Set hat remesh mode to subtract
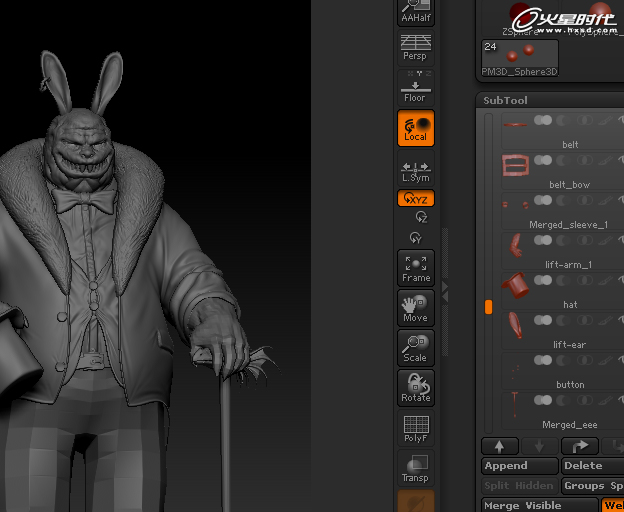Viewport: 624px width, 512px height. (563, 280)
